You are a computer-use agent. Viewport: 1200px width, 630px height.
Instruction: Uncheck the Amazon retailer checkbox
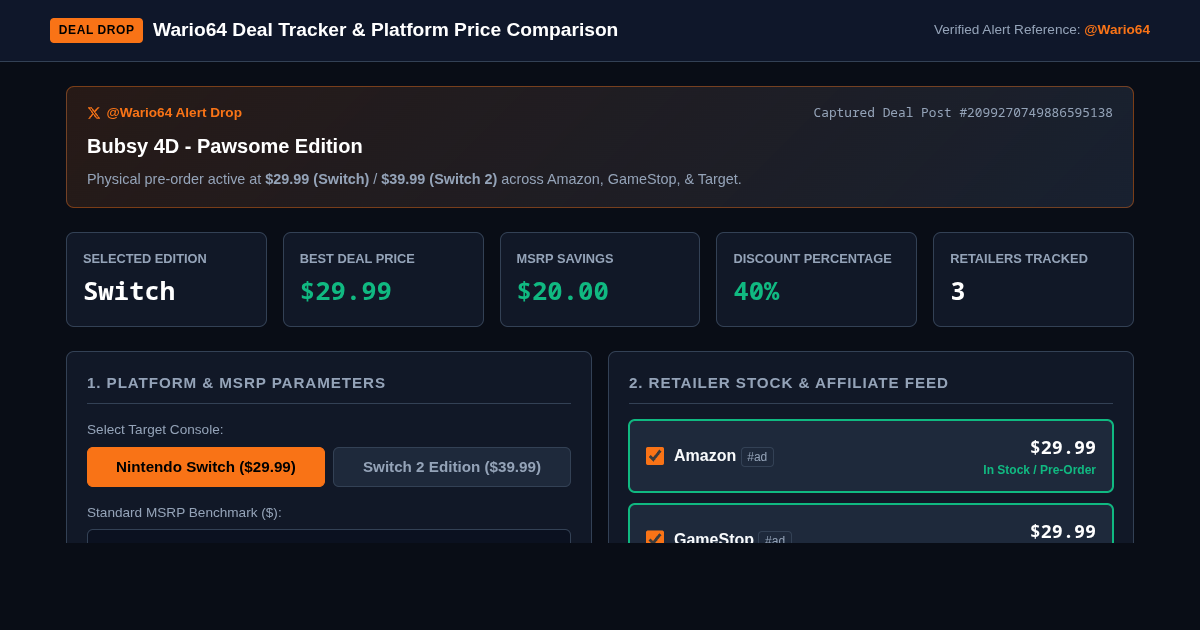655,456
